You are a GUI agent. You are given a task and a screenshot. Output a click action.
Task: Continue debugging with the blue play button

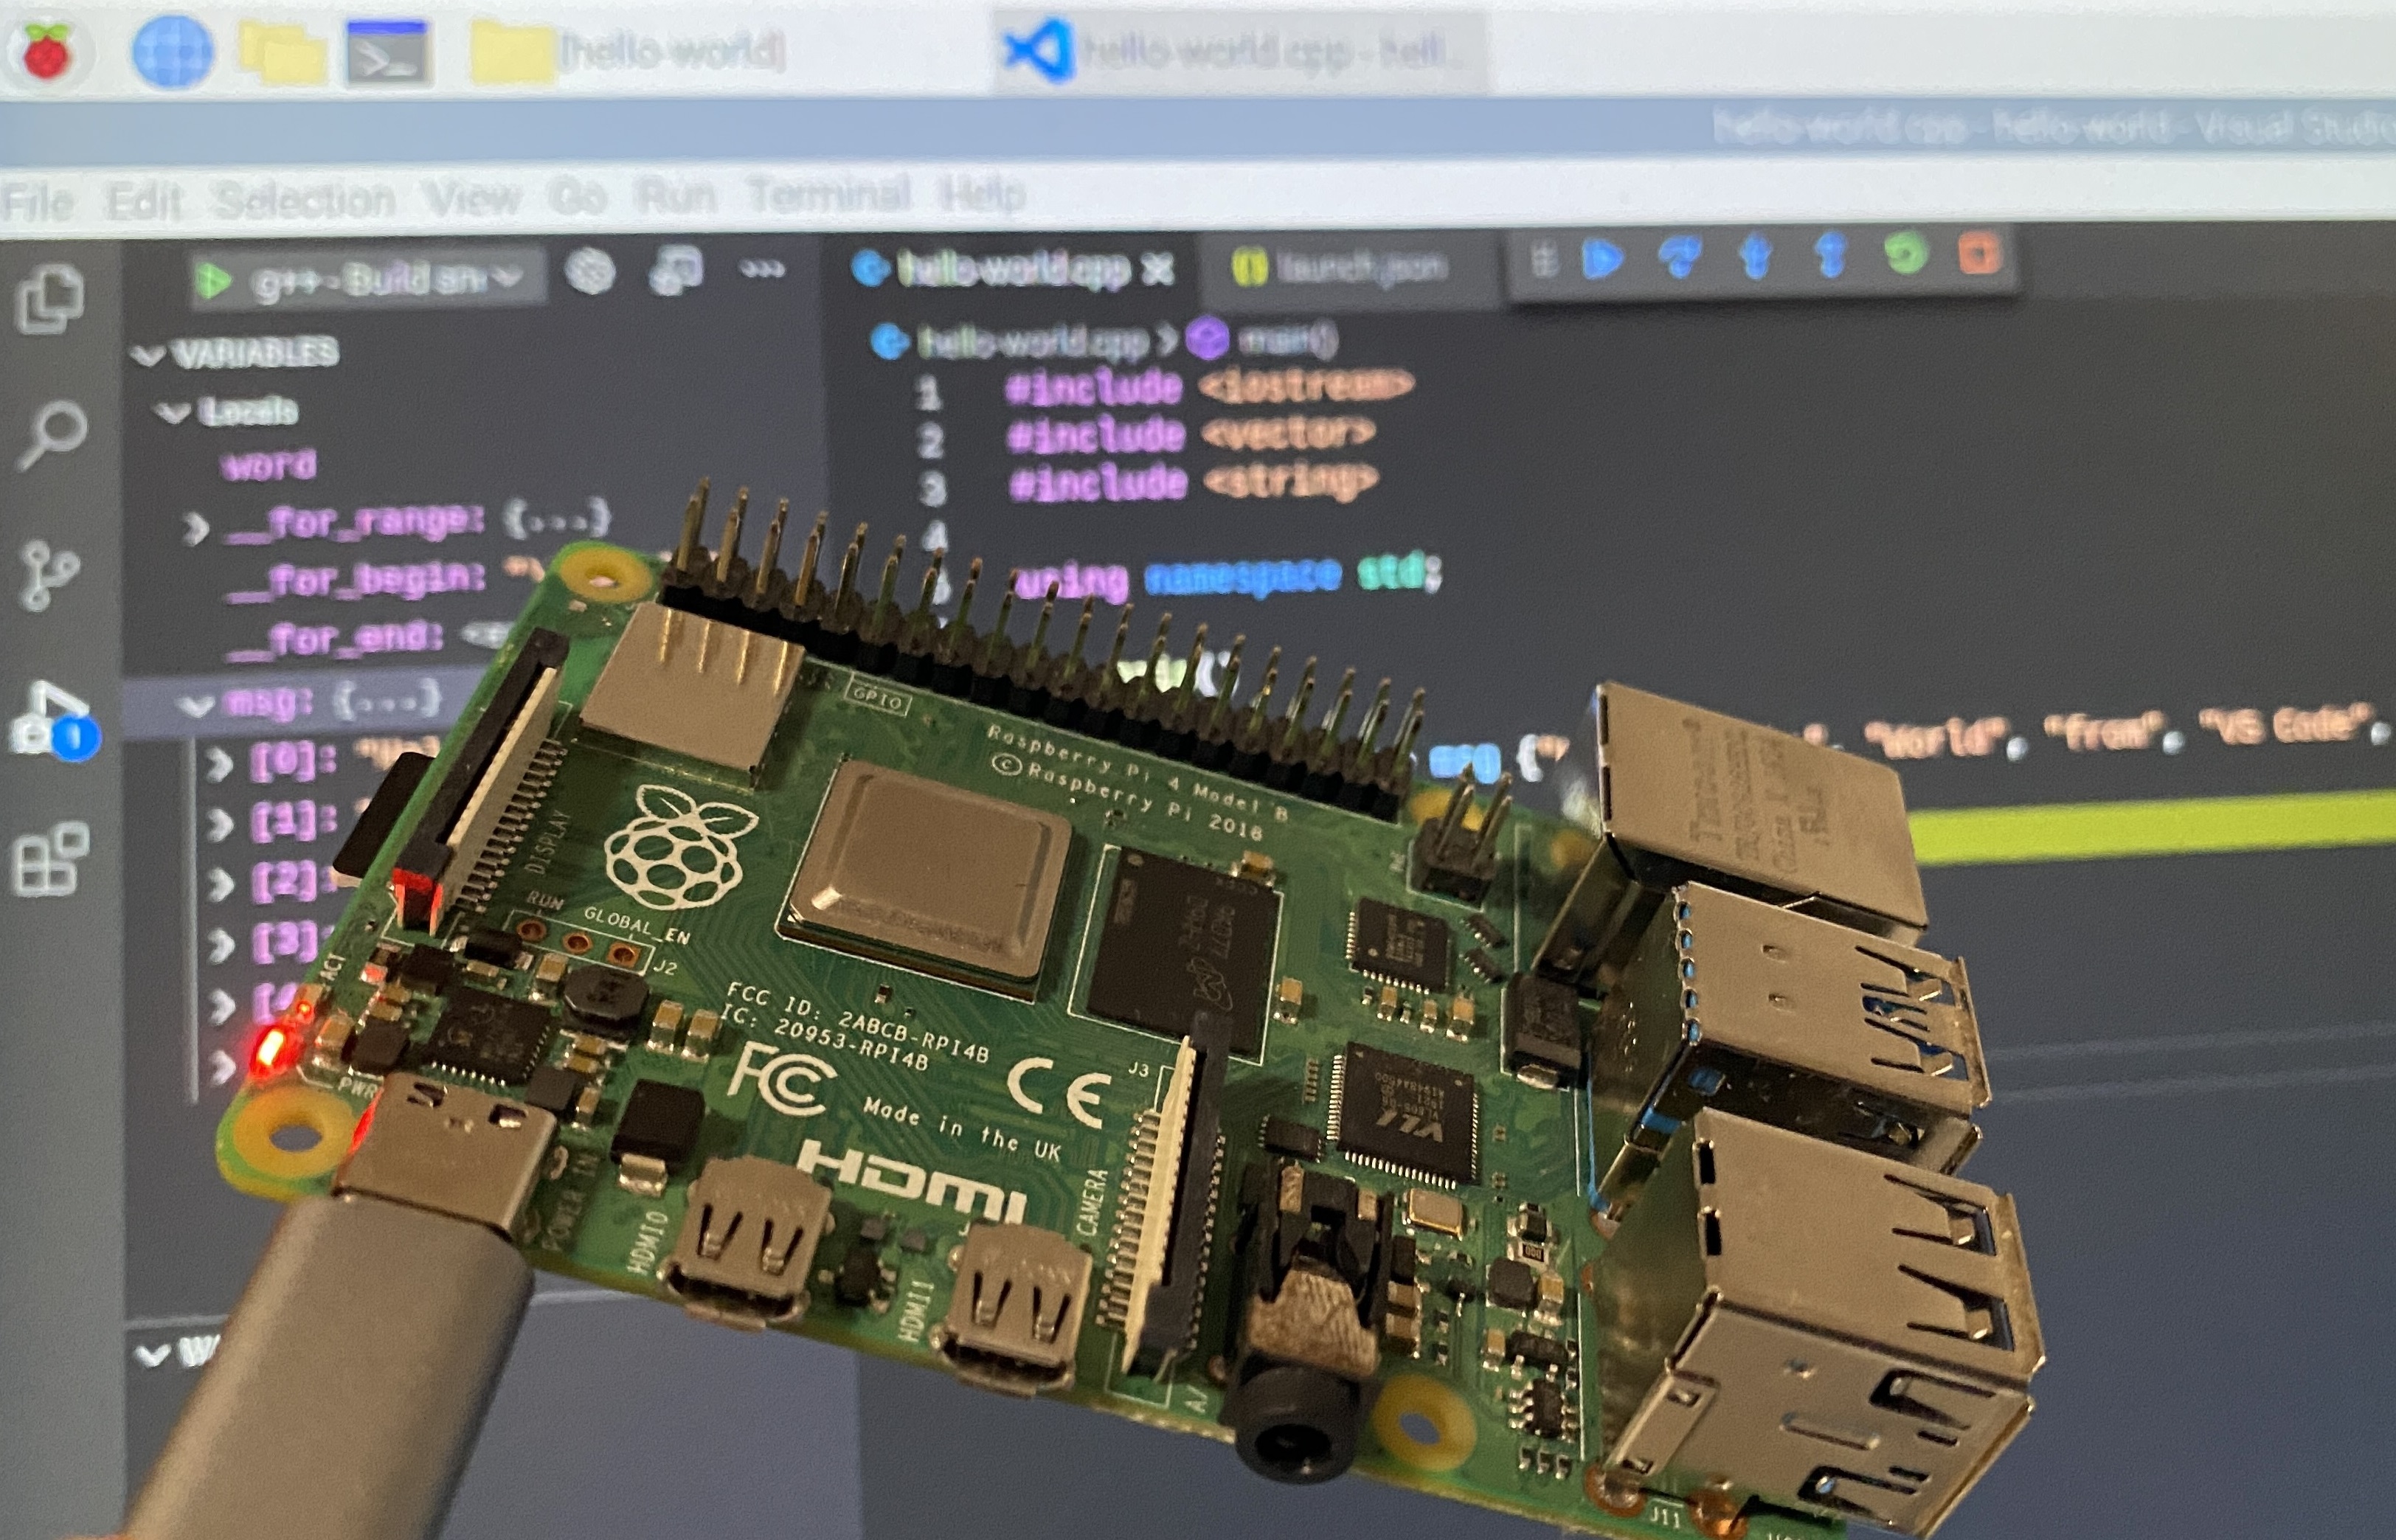[x=1602, y=260]
